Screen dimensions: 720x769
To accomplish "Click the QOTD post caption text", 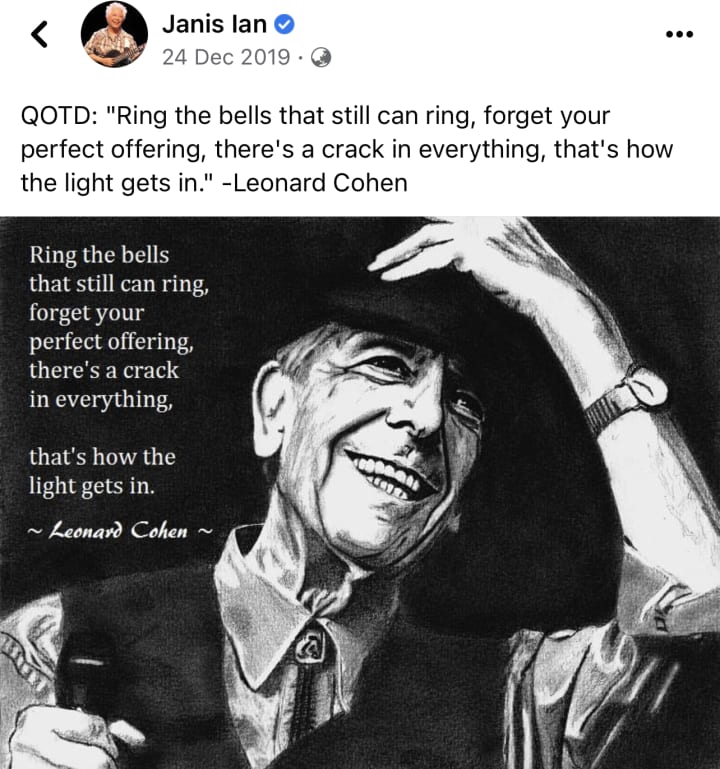I will 346,149.
